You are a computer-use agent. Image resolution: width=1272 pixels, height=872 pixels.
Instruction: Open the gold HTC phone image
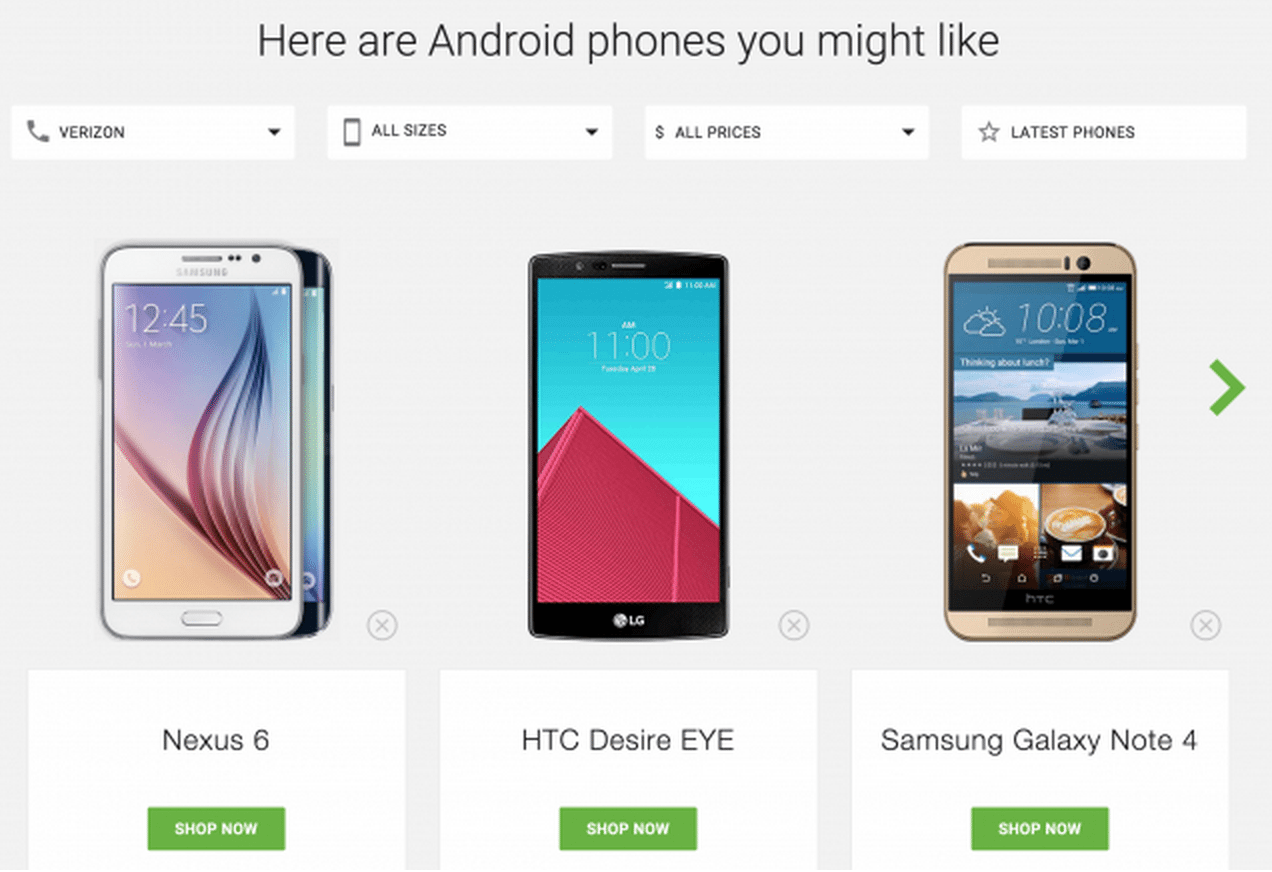1040,441
